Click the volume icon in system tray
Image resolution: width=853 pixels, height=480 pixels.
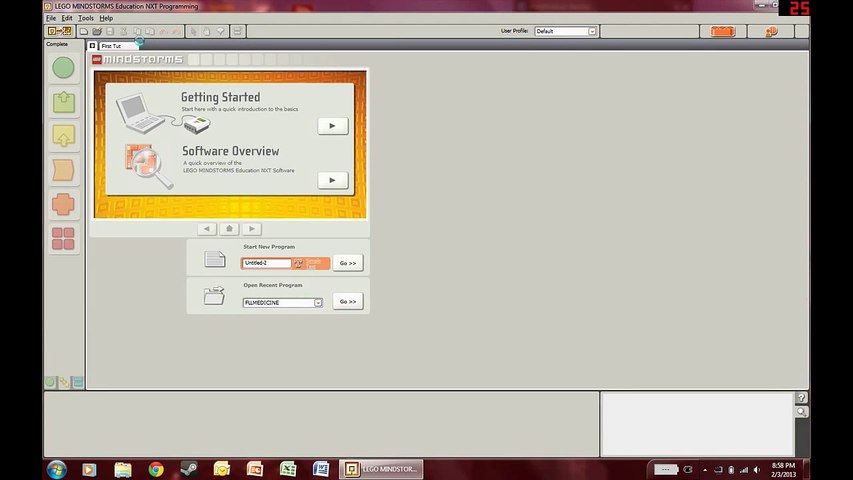[757, 470]
